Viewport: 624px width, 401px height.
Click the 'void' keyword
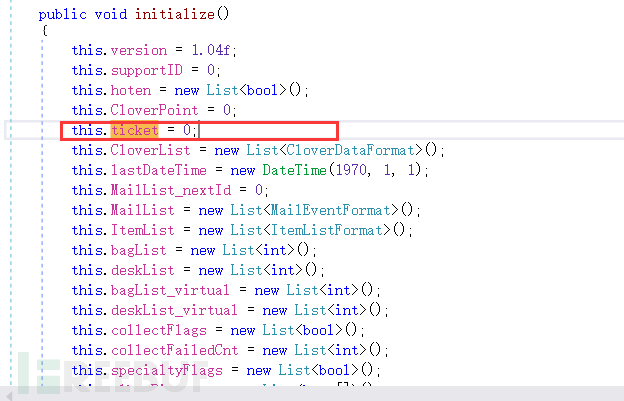click(111, 14)
